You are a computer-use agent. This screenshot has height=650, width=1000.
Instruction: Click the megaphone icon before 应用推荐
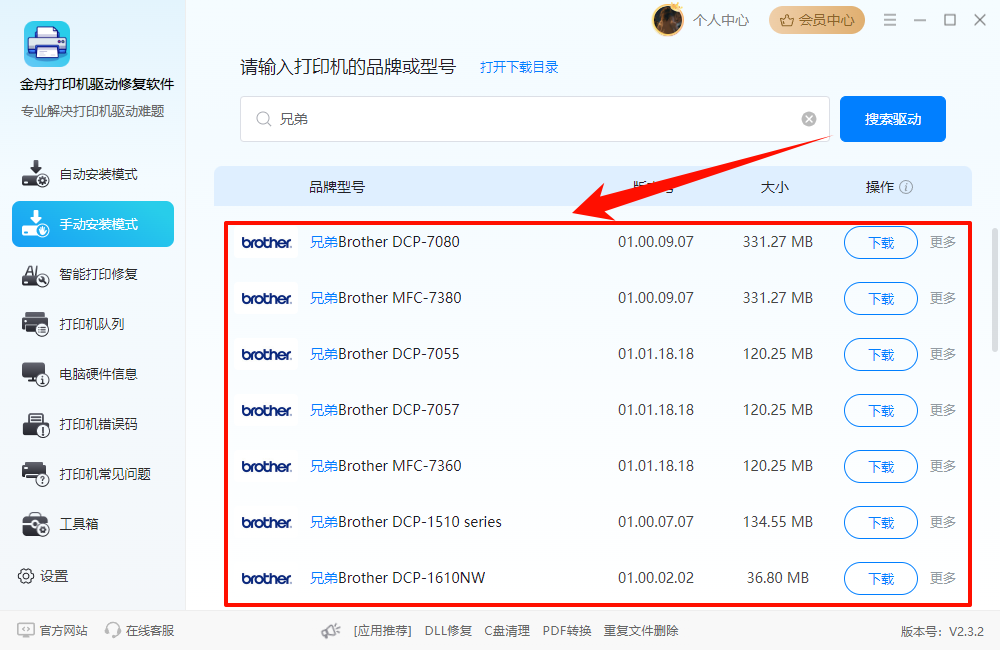tap(331, 631)
